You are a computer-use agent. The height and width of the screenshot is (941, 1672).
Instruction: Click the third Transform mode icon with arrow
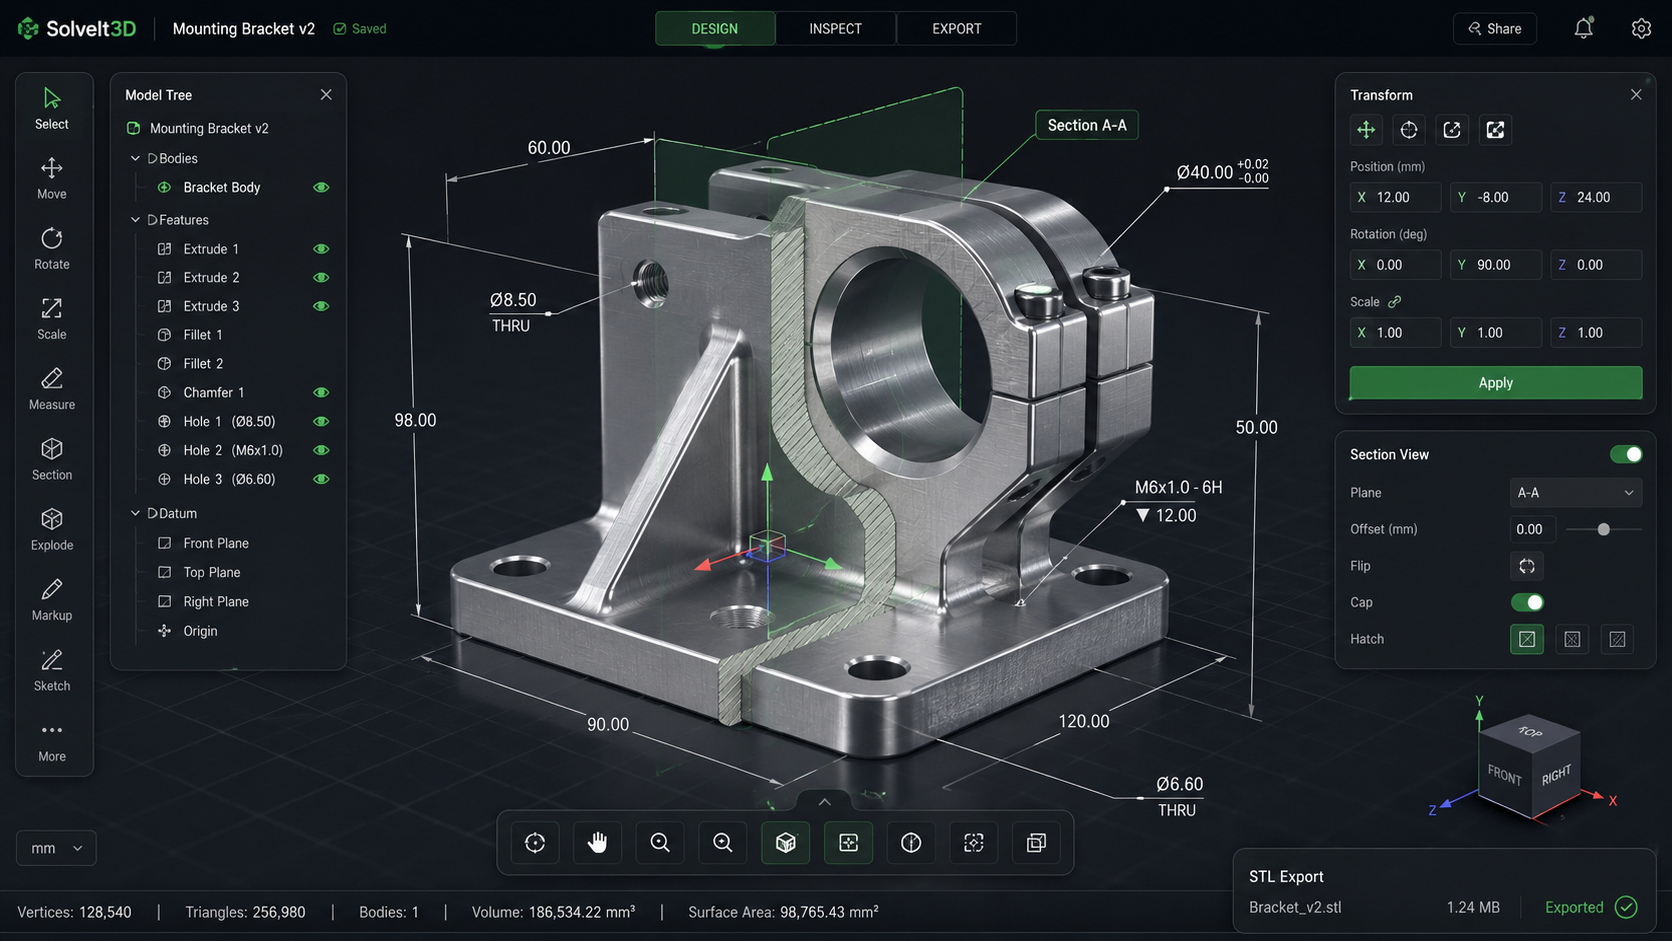coord(1452,130)
